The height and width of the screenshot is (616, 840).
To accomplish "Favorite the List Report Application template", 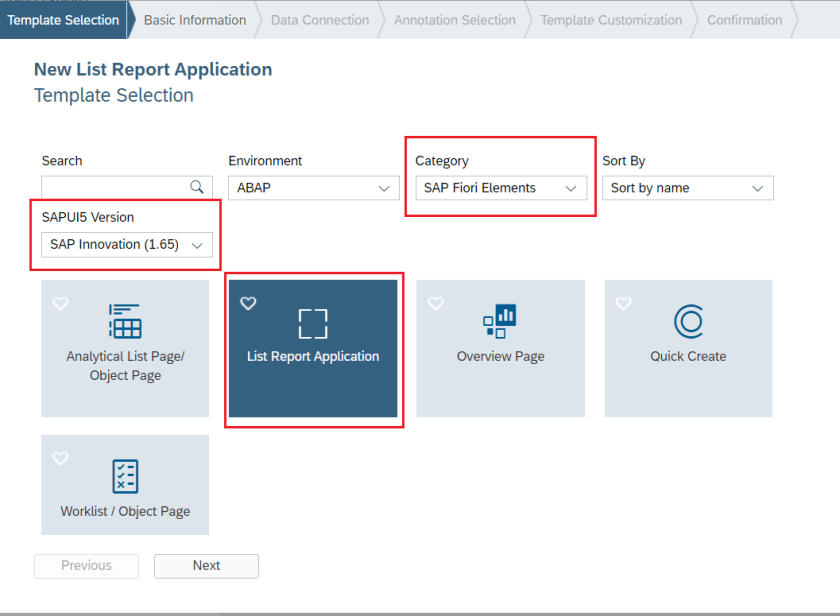I will pos(248,303).
